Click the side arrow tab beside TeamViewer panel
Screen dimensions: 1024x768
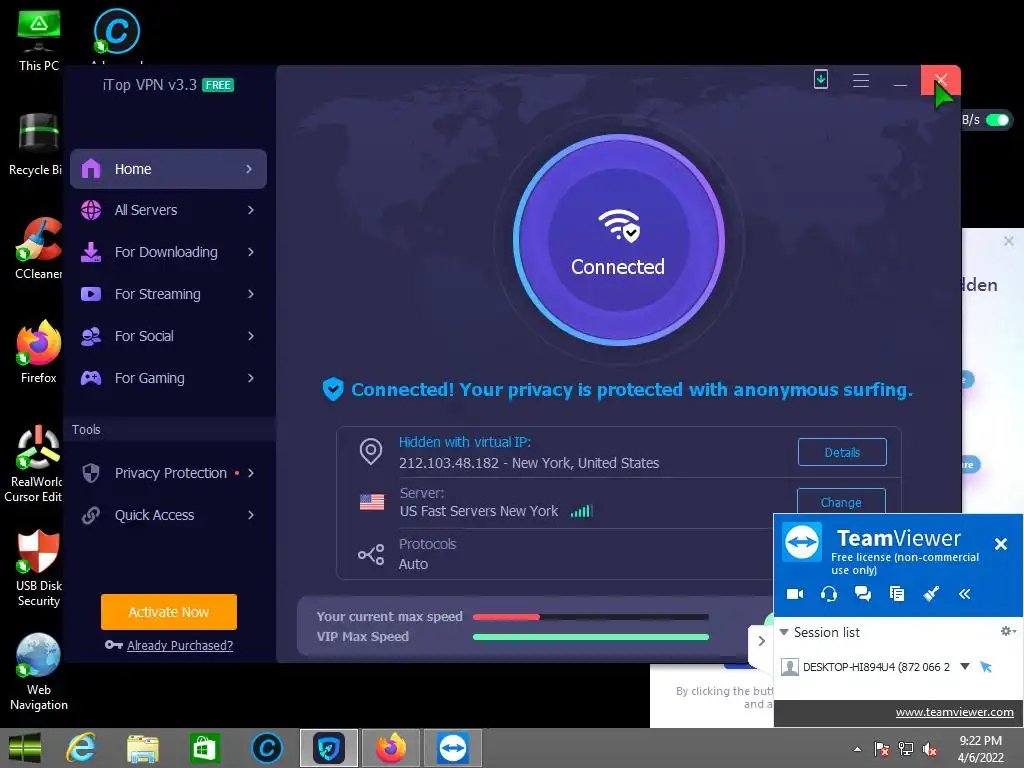coord(761,641)
